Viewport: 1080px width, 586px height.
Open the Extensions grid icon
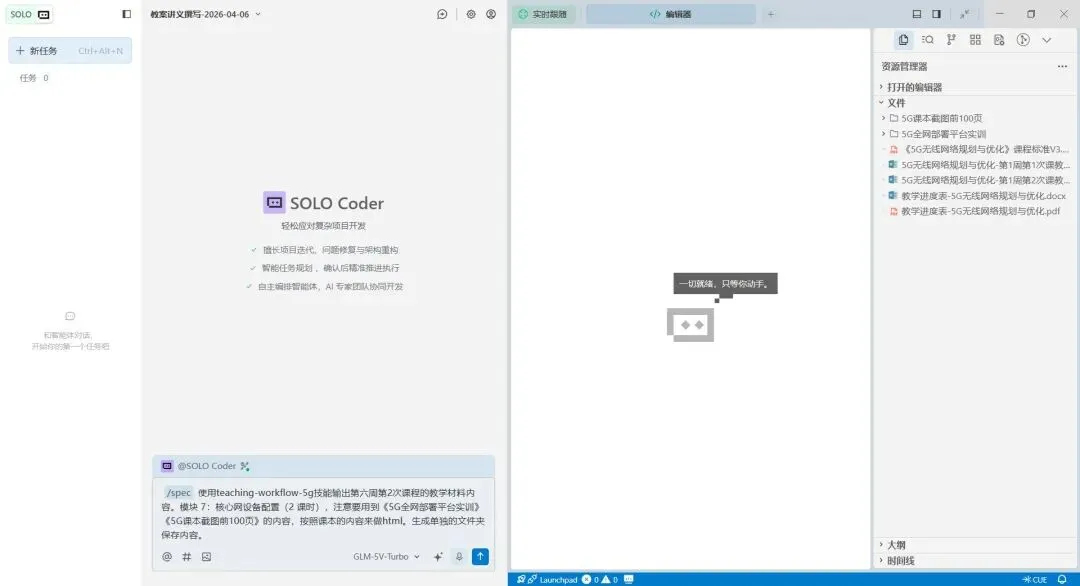click(975, 40)
